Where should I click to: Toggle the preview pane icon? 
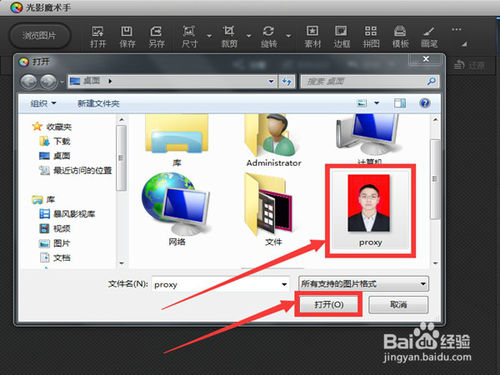[x=400, y=103]
